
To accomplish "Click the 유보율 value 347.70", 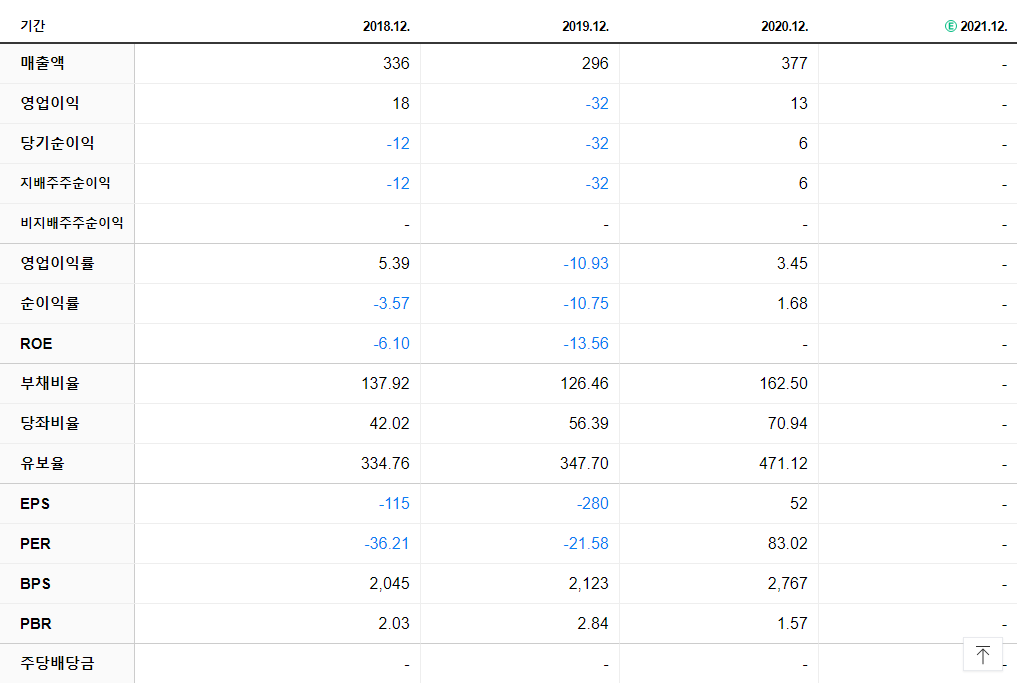I will pyautogui.click(x=584, y=464).
